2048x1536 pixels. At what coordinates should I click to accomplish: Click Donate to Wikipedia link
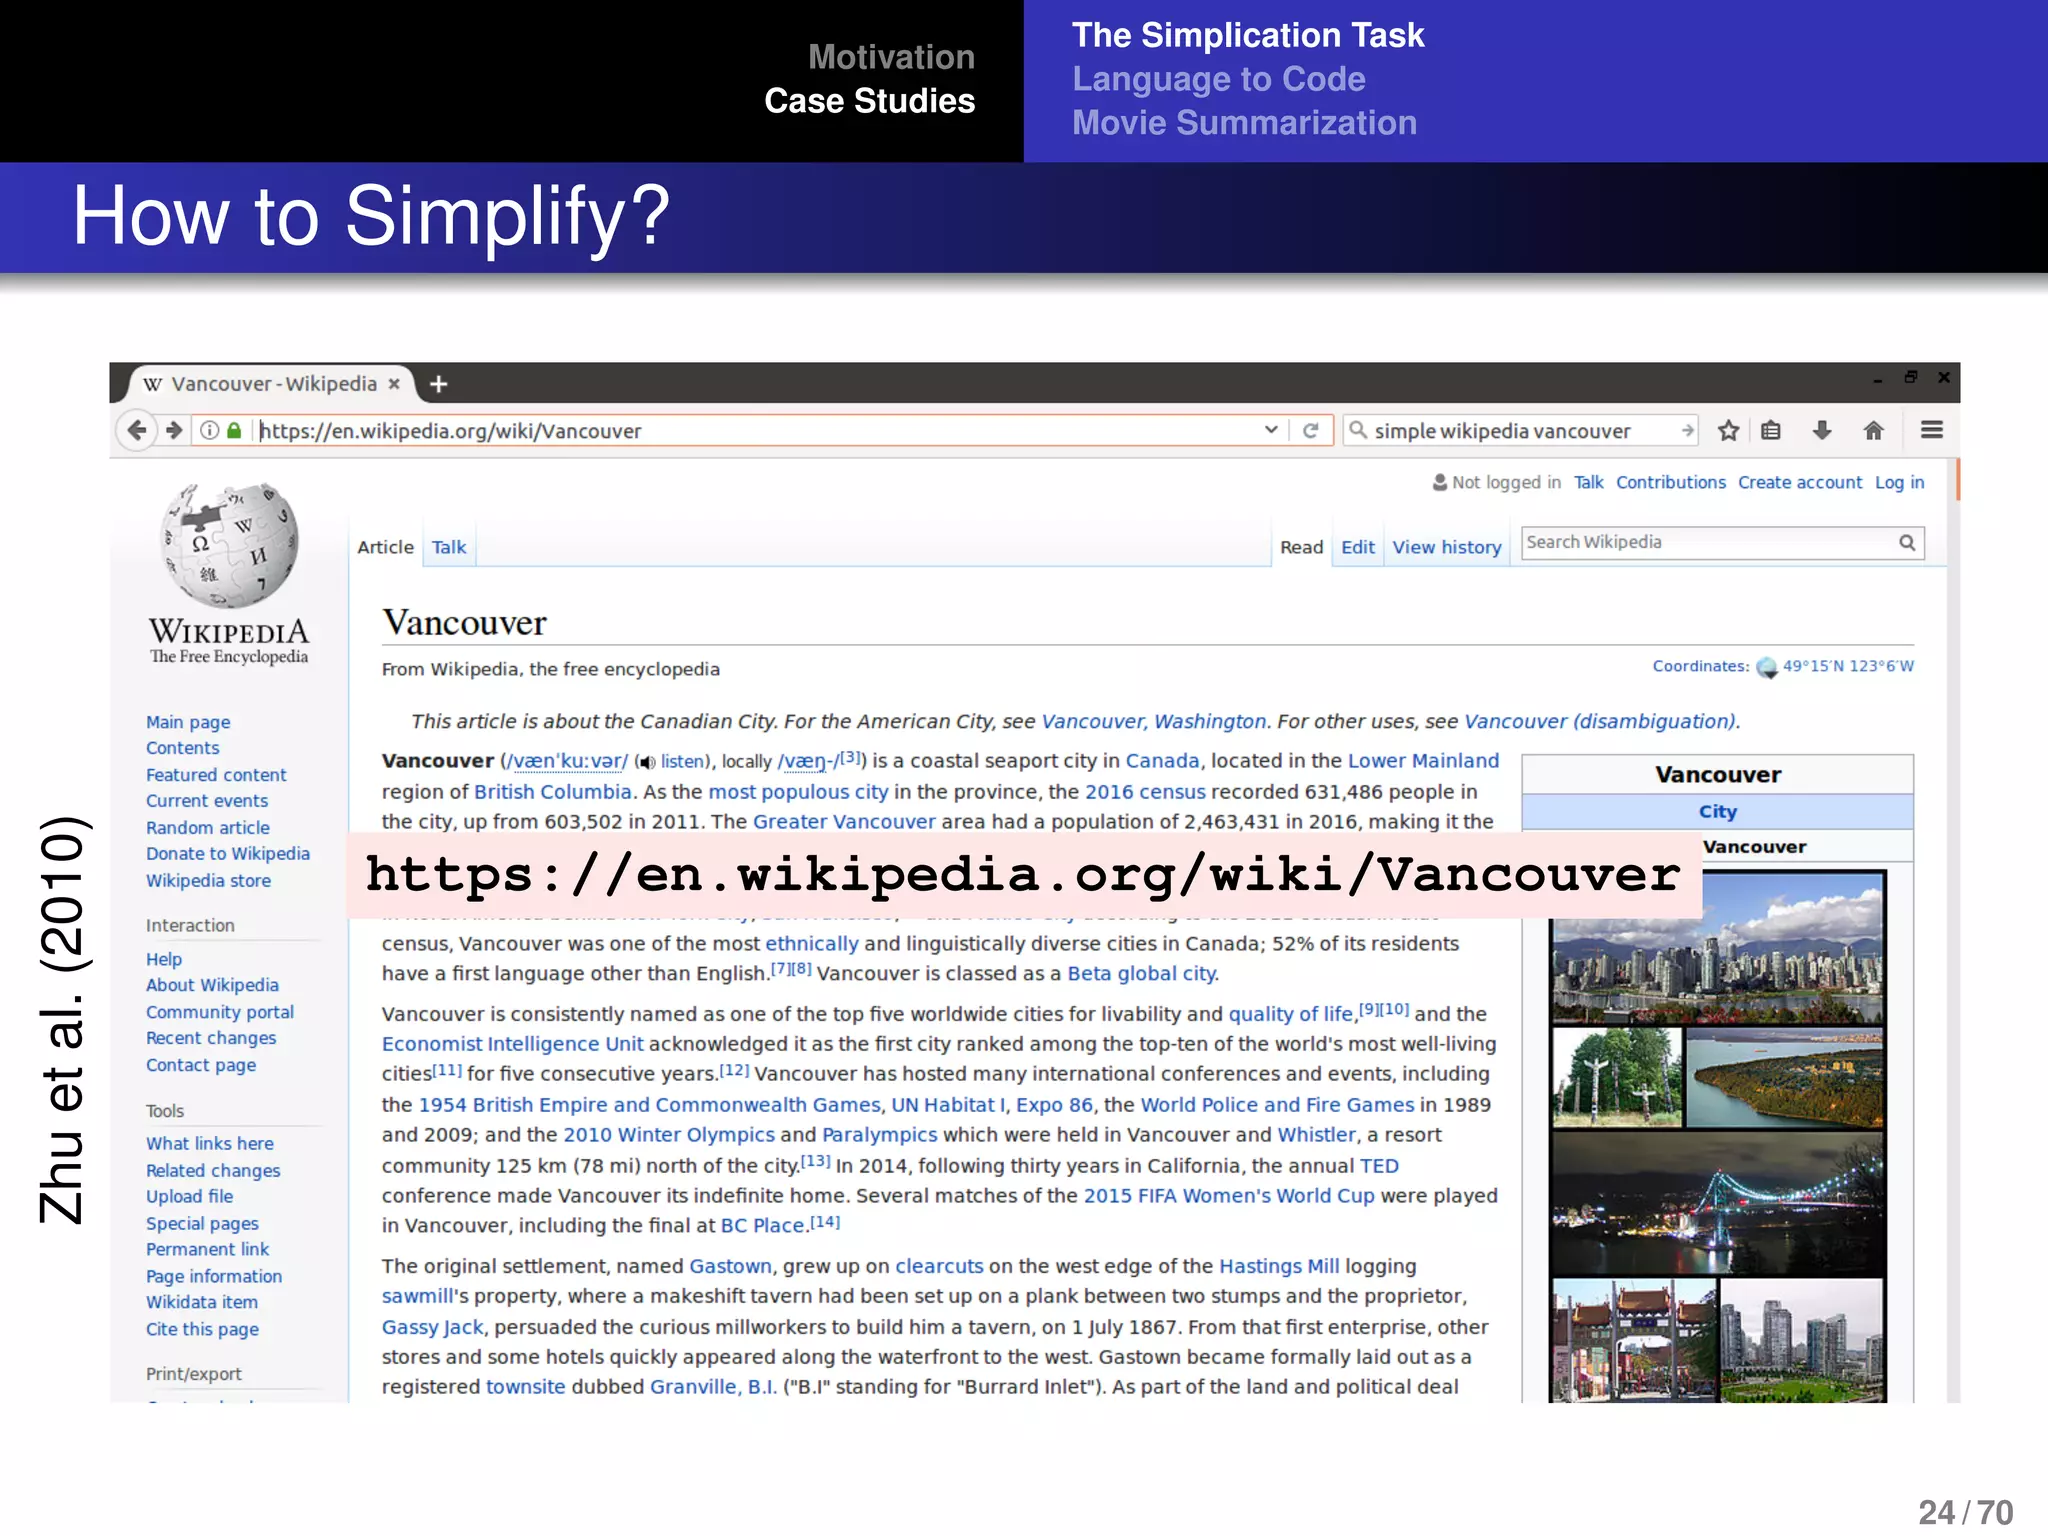(228, 854)
